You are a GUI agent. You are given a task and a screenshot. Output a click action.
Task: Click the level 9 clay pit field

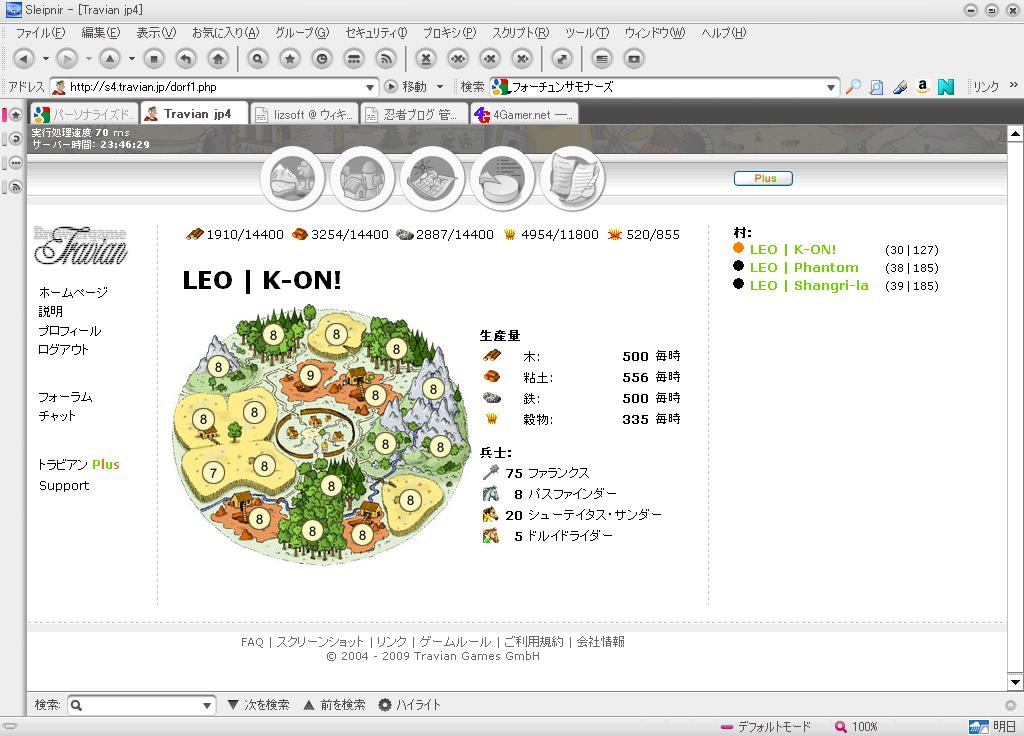click(310, 376)
